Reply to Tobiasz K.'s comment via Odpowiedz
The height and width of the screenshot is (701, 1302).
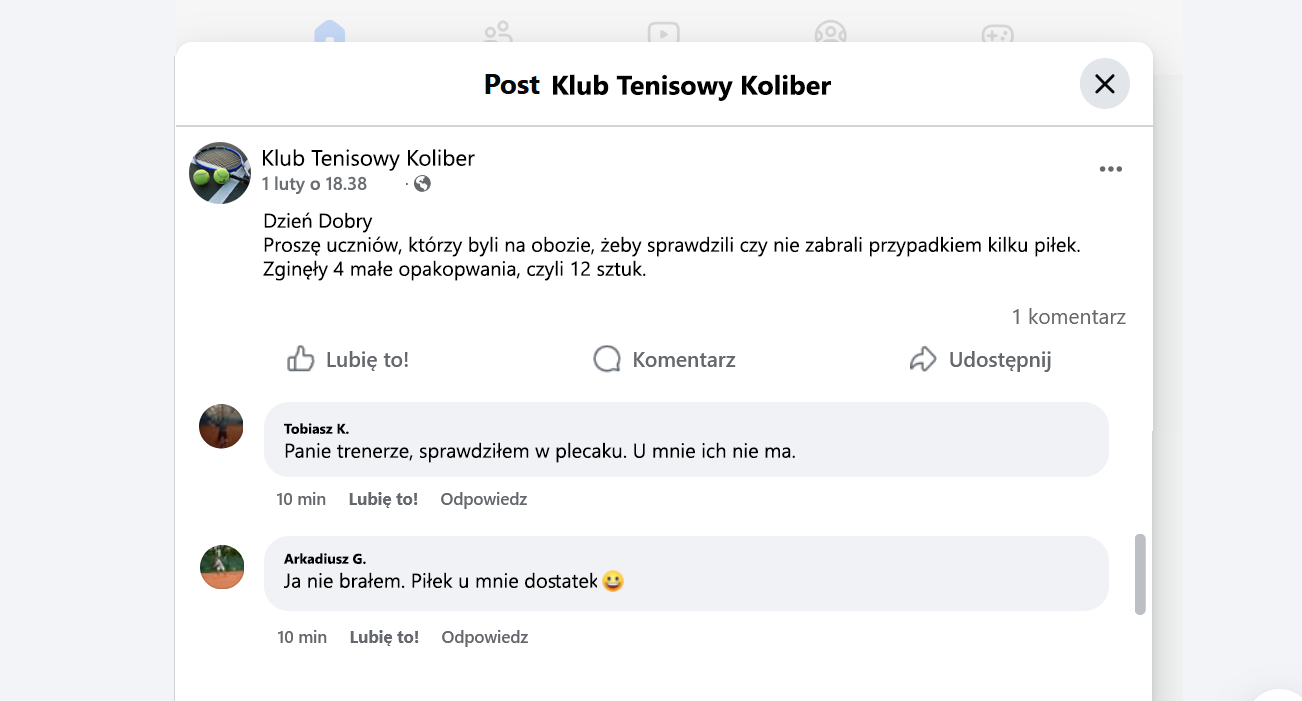pos(483,499)
